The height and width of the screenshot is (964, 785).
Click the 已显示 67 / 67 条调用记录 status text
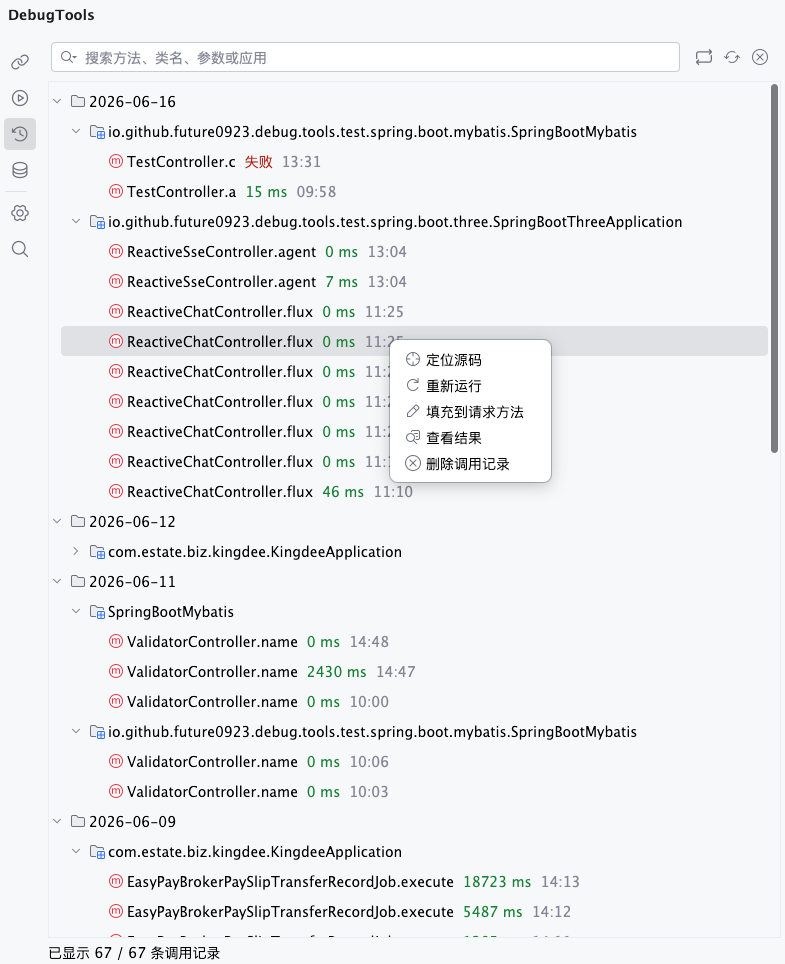pyautogui.click(x=134, y=953)
